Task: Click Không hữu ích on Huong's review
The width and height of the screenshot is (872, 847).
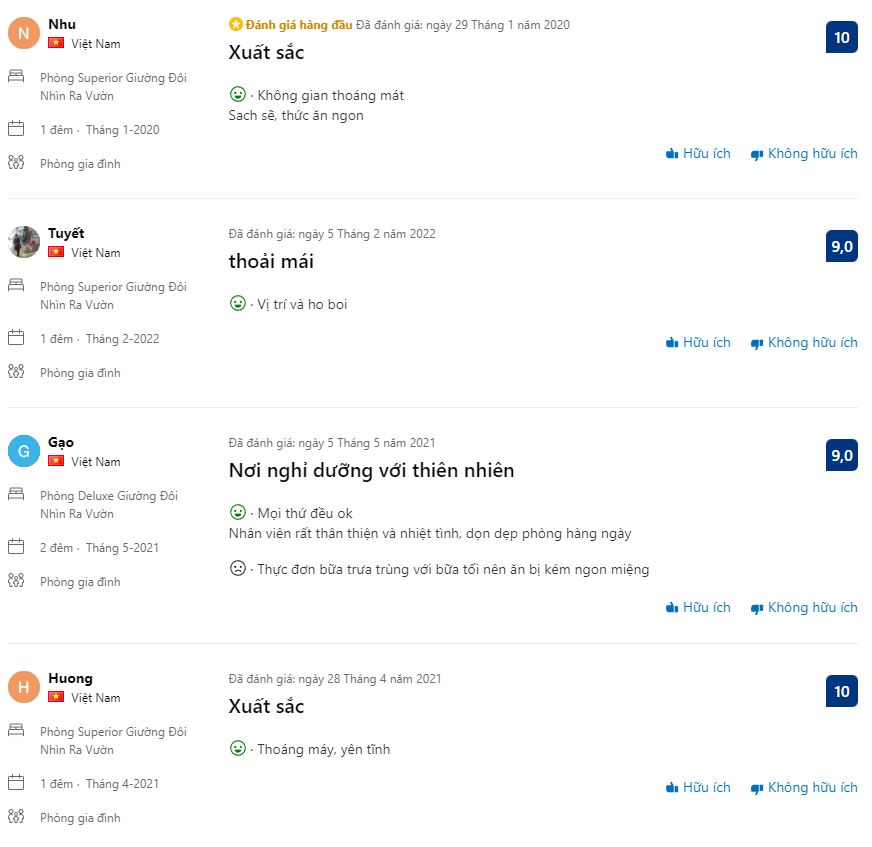Action: coord(804,788)
